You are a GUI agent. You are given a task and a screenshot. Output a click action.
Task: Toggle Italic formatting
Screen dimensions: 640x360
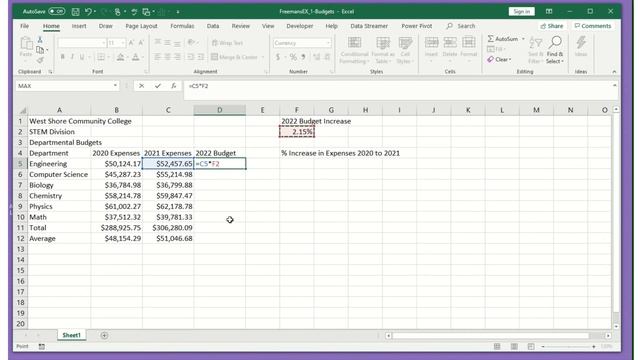(x=72, y=57)
